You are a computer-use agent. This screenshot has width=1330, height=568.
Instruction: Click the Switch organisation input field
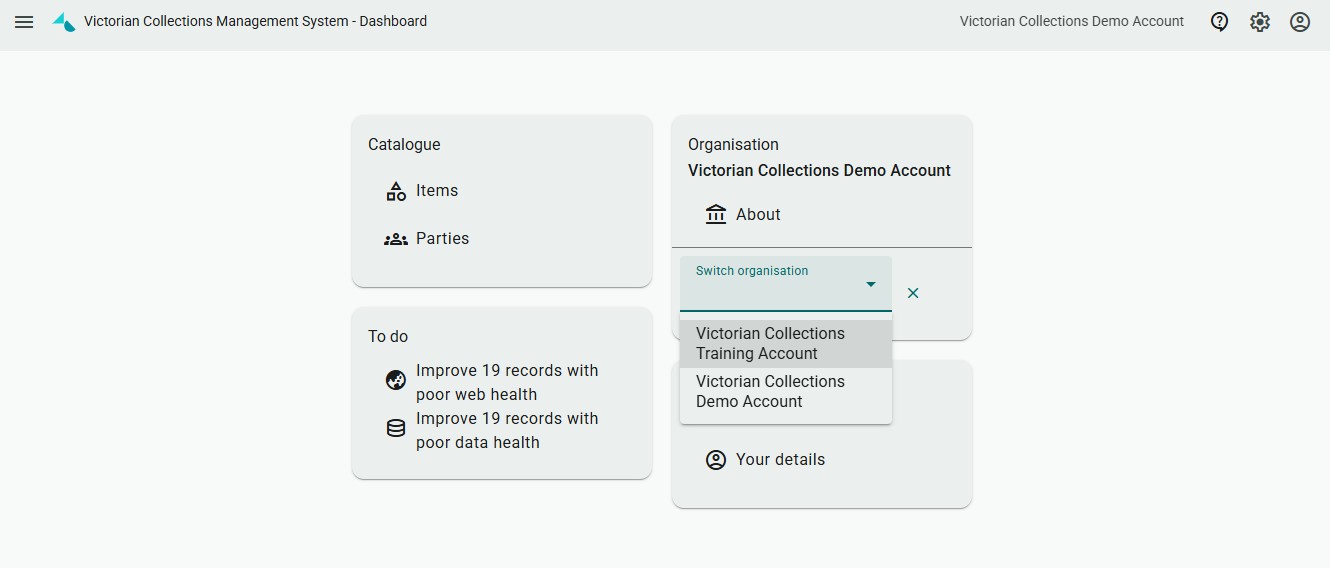770,290
